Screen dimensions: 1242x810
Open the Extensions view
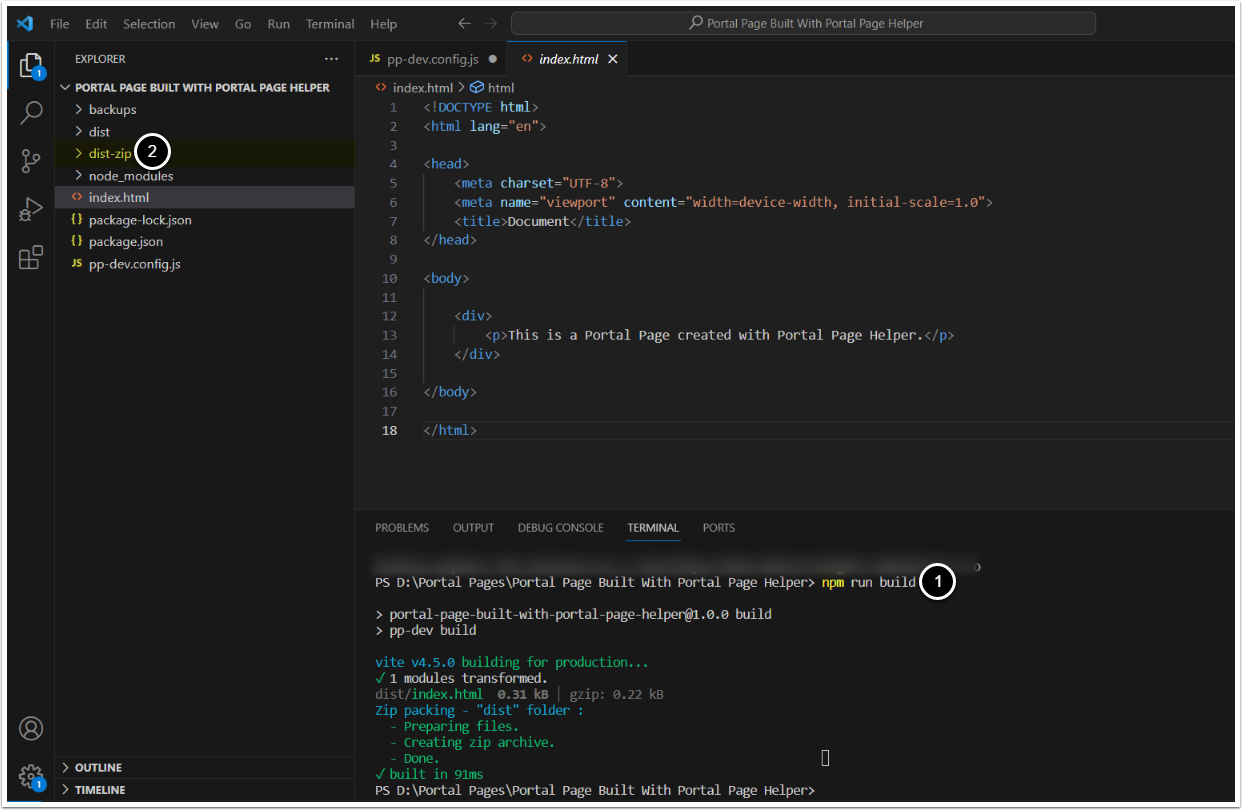[x=31, y=258]
